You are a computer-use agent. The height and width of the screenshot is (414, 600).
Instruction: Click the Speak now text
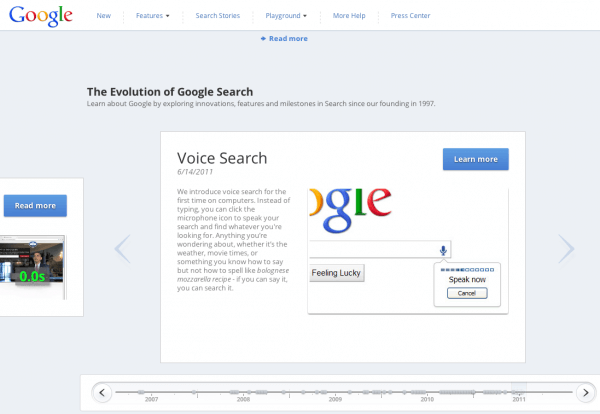point(467,280)
